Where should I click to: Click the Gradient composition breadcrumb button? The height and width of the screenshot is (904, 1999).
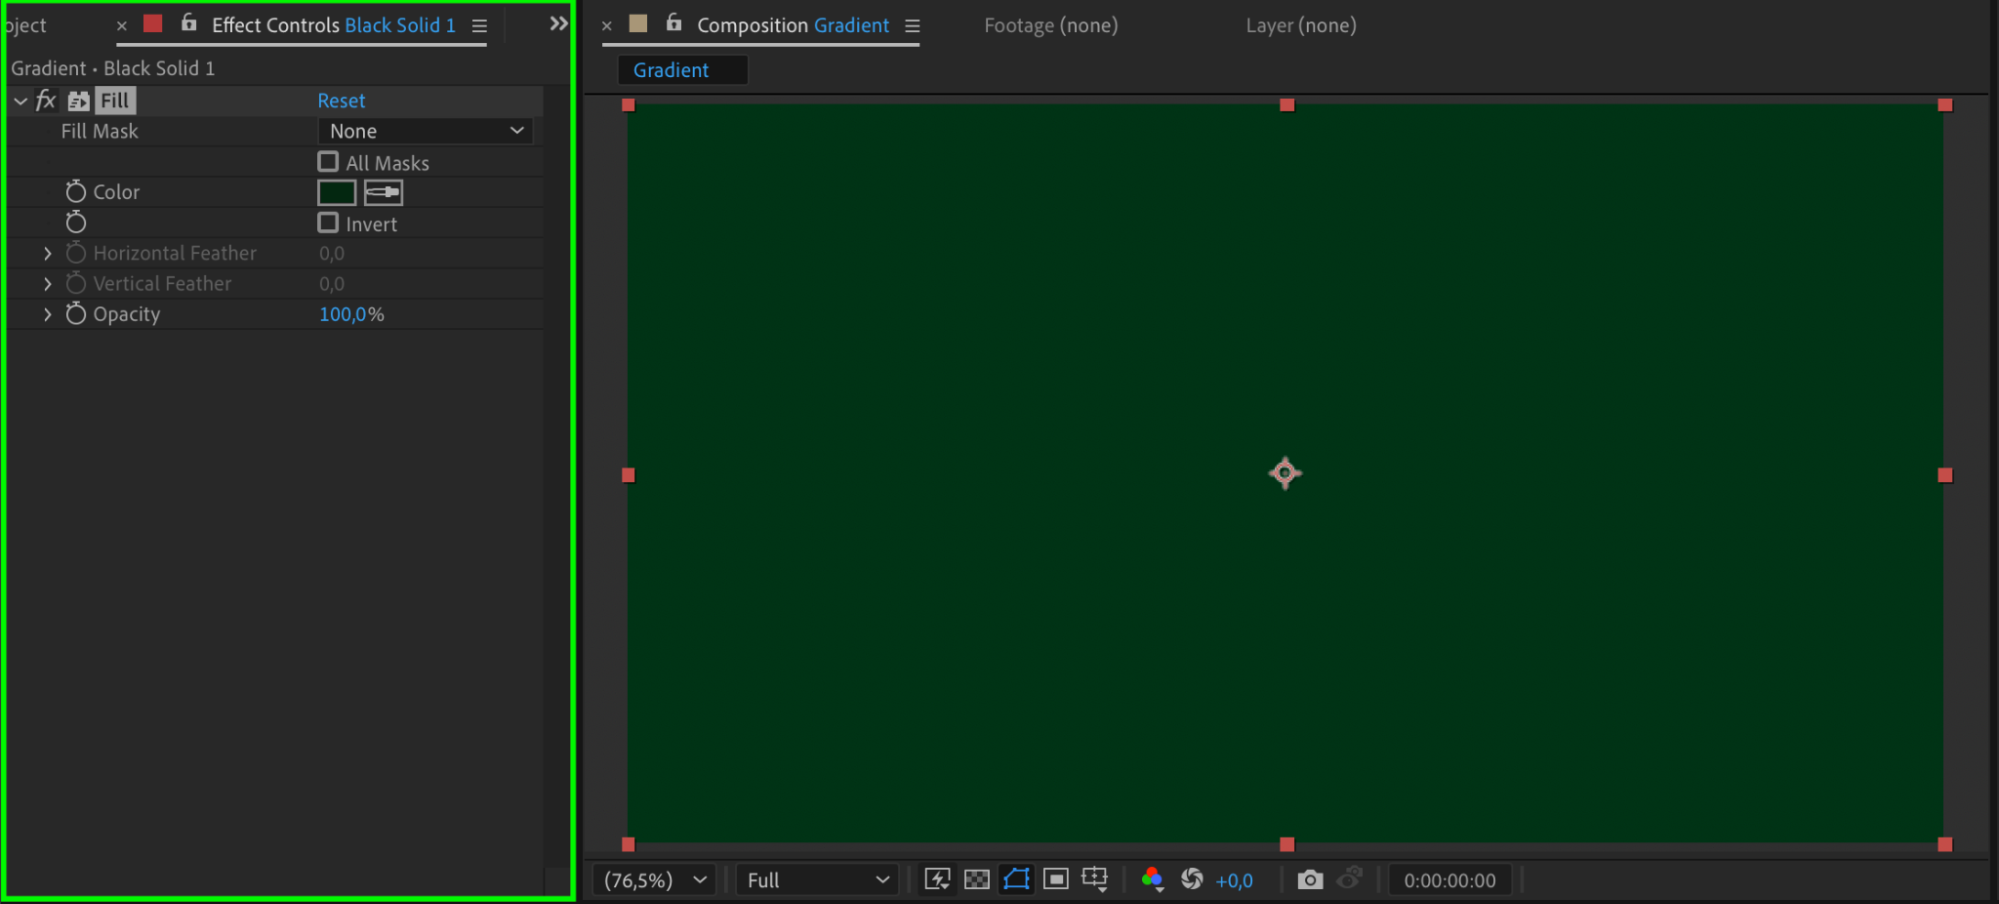[x=671, y=70]
